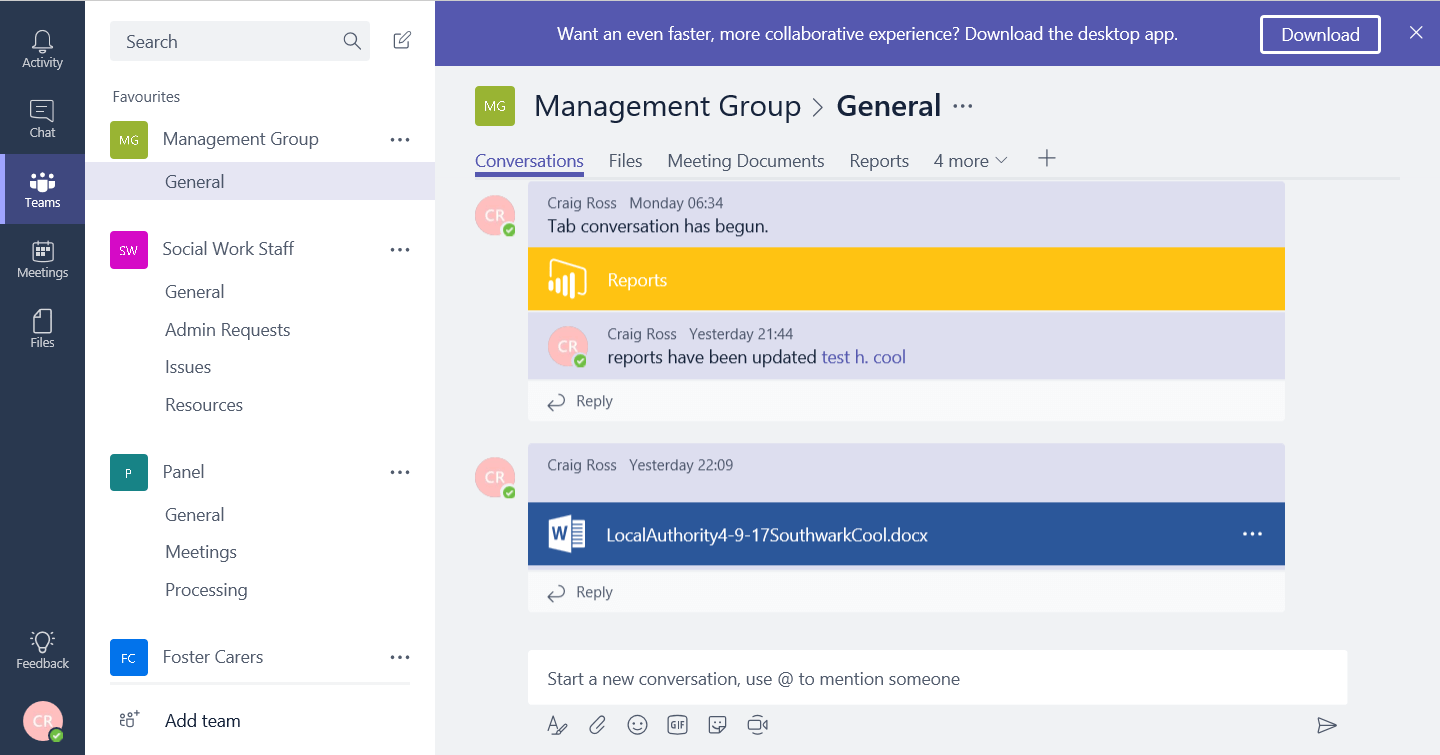This screenshot has height=755, width=1440.
Task: Expand the 4 more tabs dropdown
Action: 971,161
